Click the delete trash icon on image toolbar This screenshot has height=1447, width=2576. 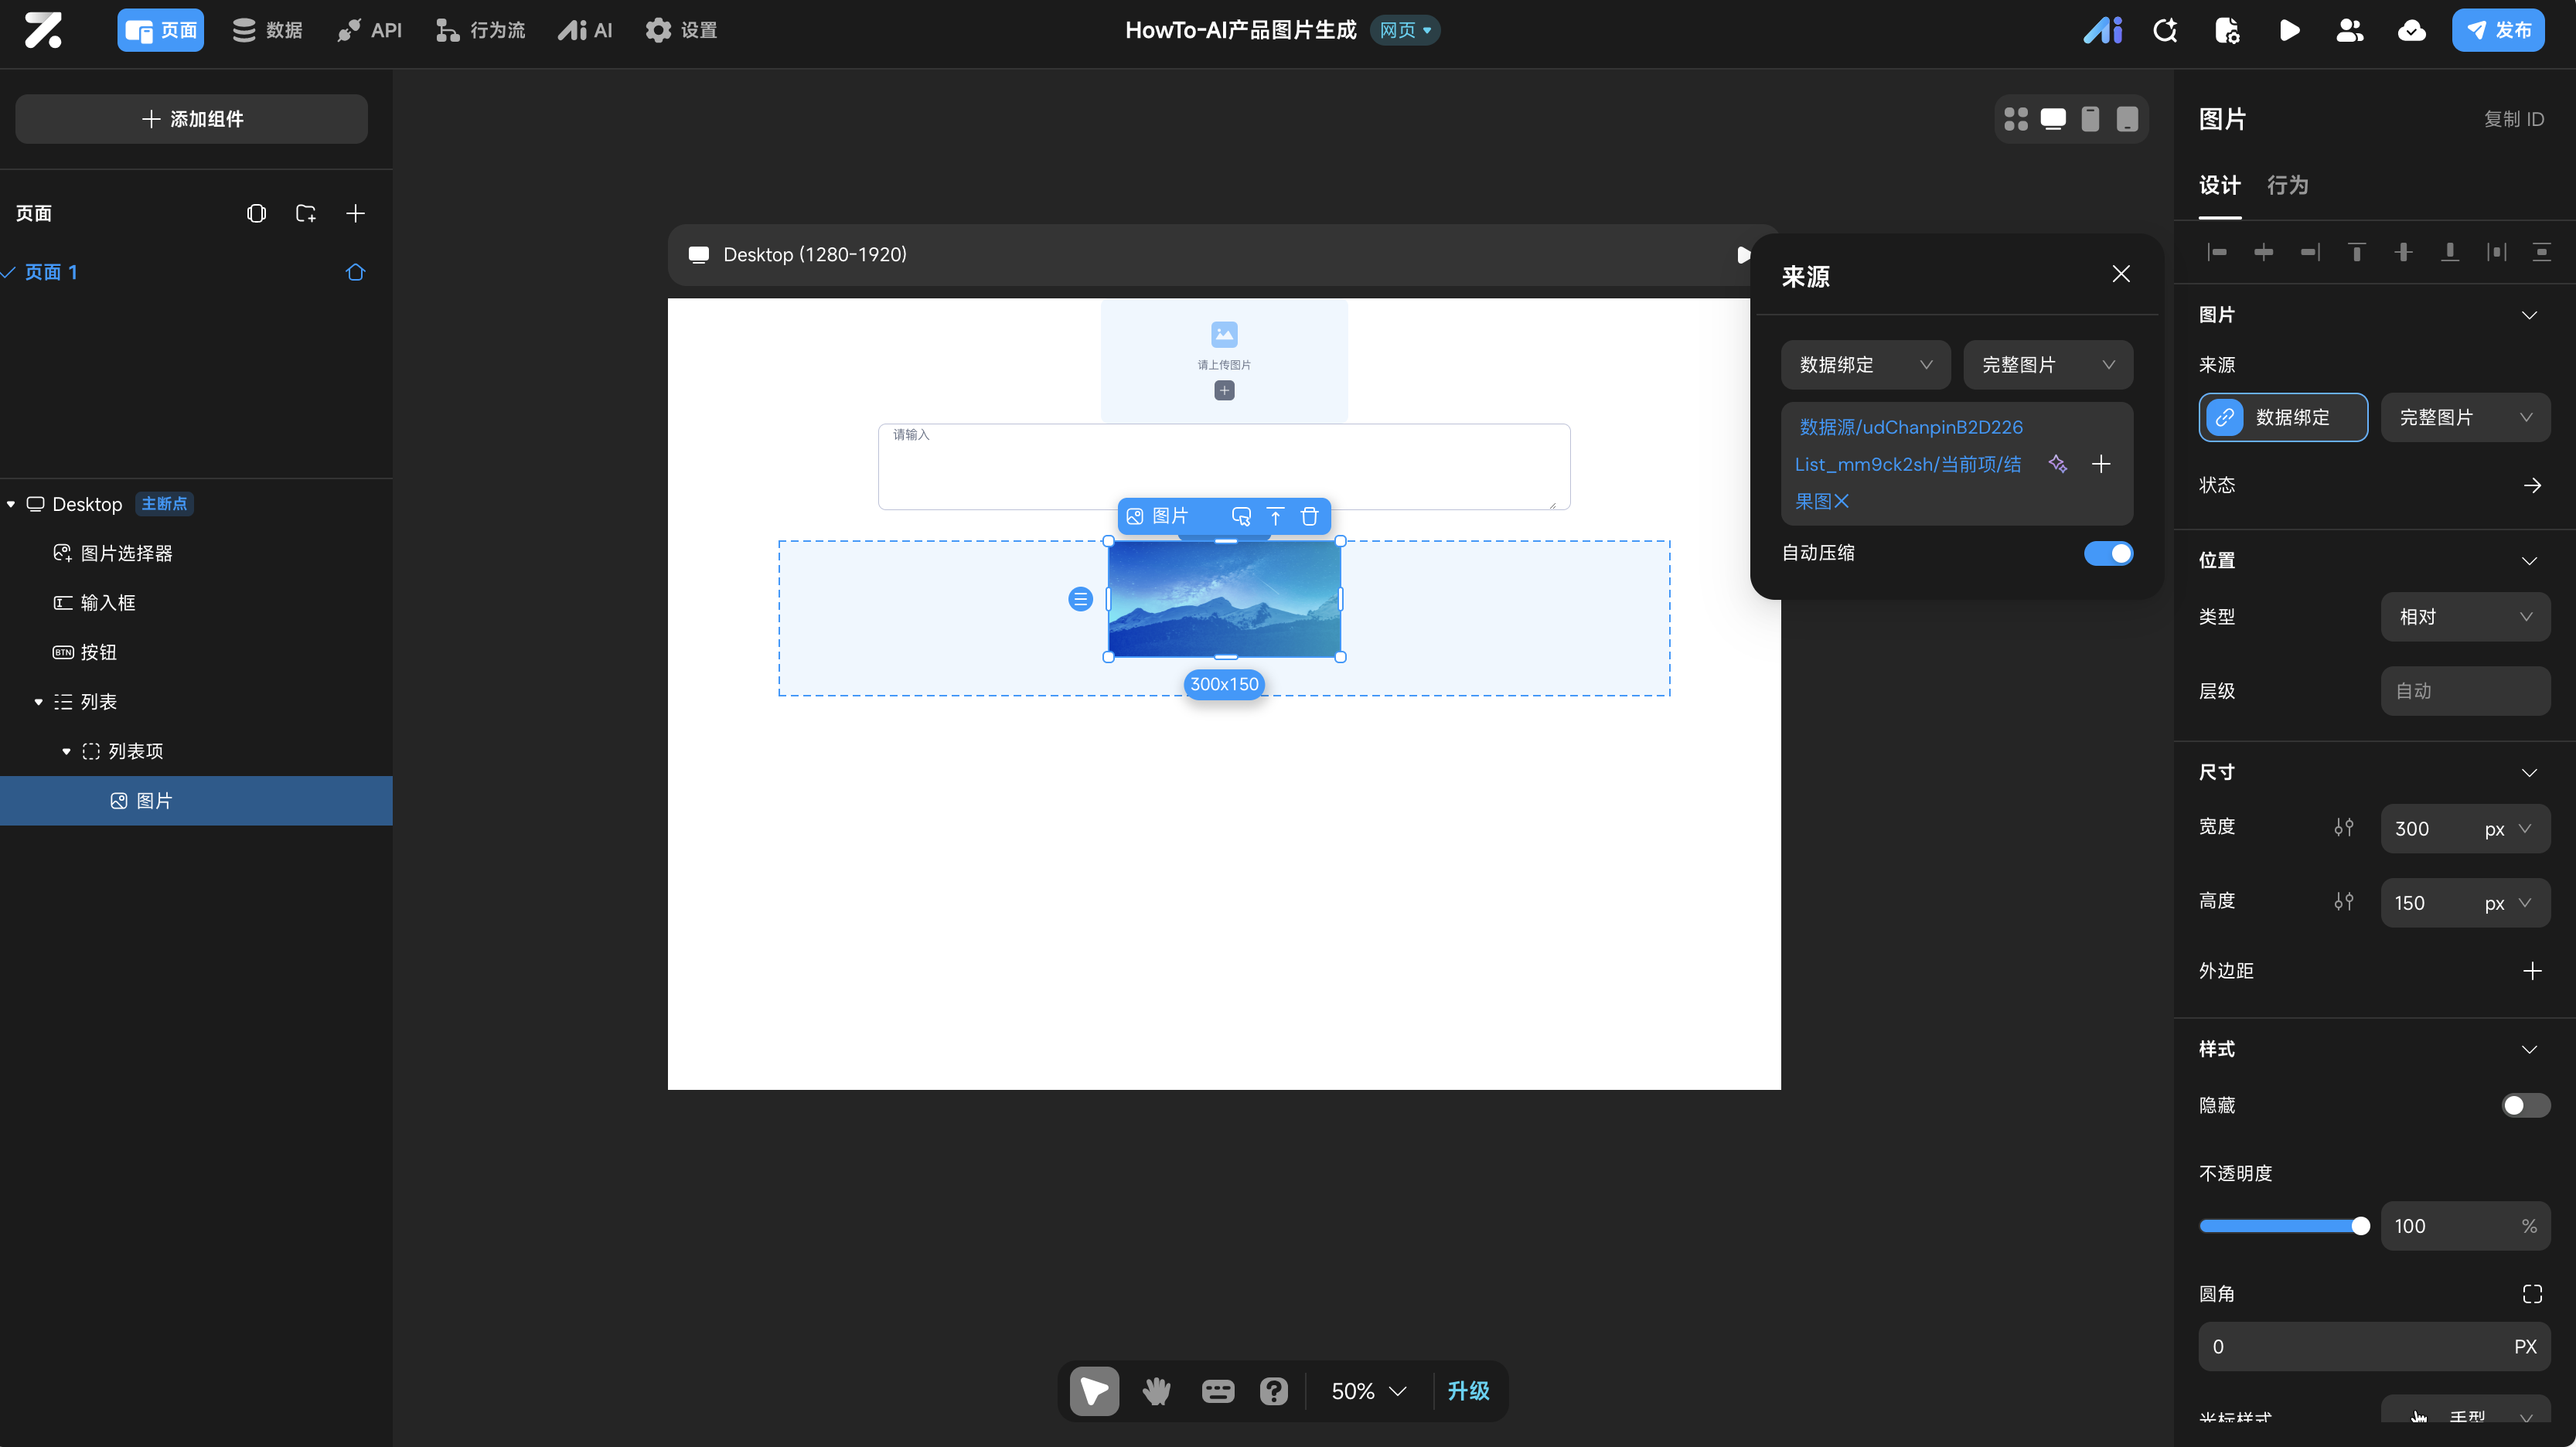1309,516
